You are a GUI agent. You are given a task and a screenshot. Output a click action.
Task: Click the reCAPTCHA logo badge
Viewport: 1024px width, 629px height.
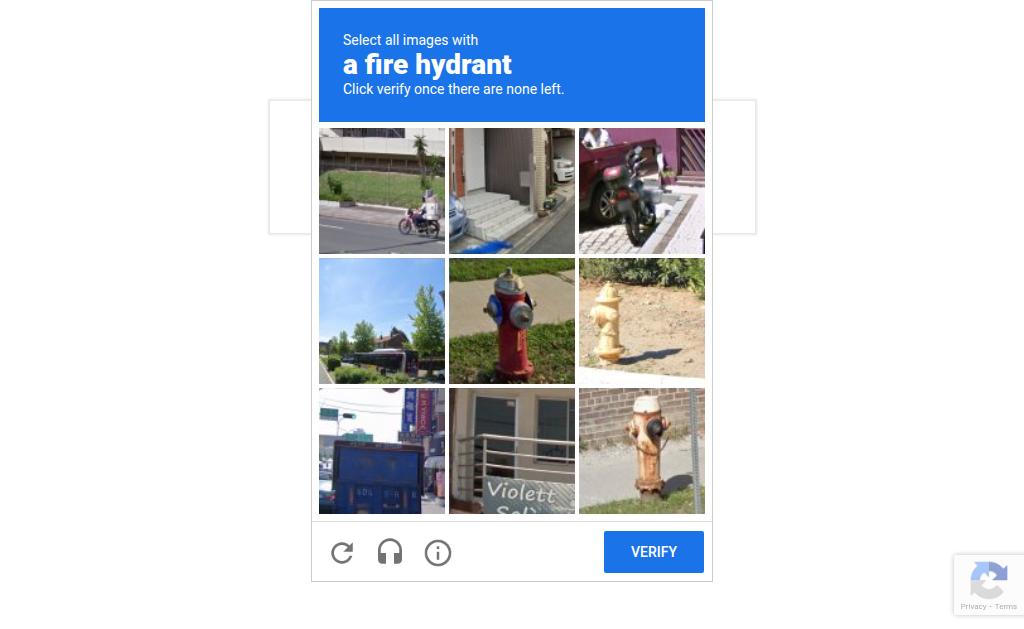(989, 579)
